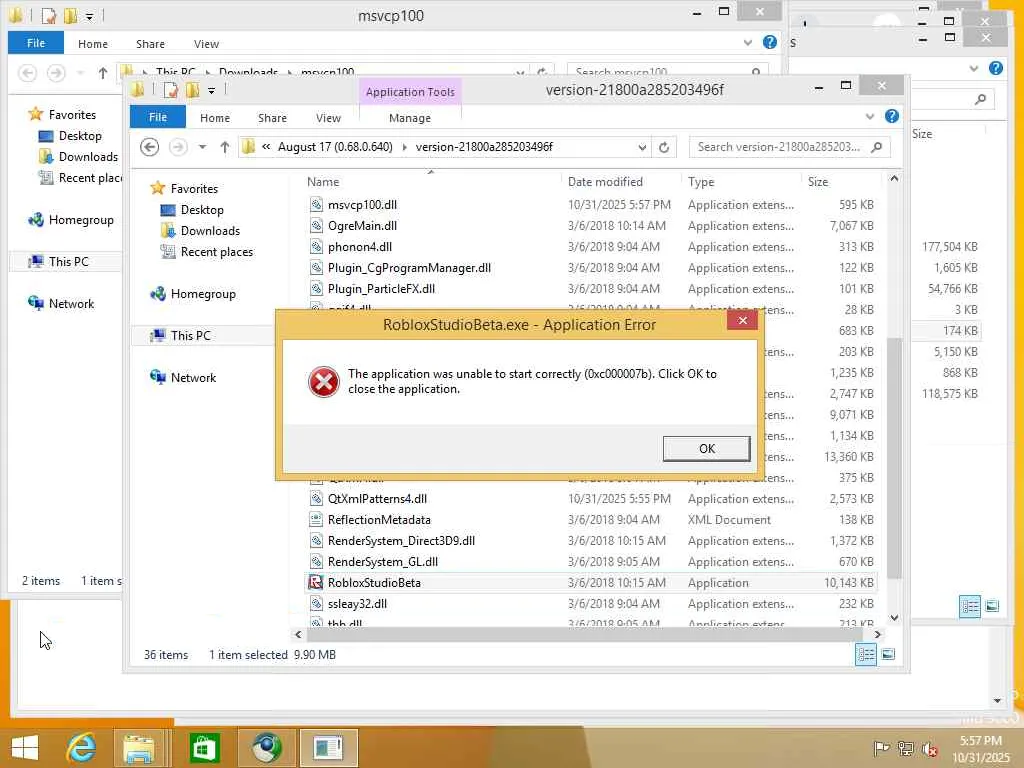Image resolution: width=1024 pixels, height=768 pixels.
Task: Click Up arrow in front Explorer window
Action: pyautogui.click(x=225, y=147)
